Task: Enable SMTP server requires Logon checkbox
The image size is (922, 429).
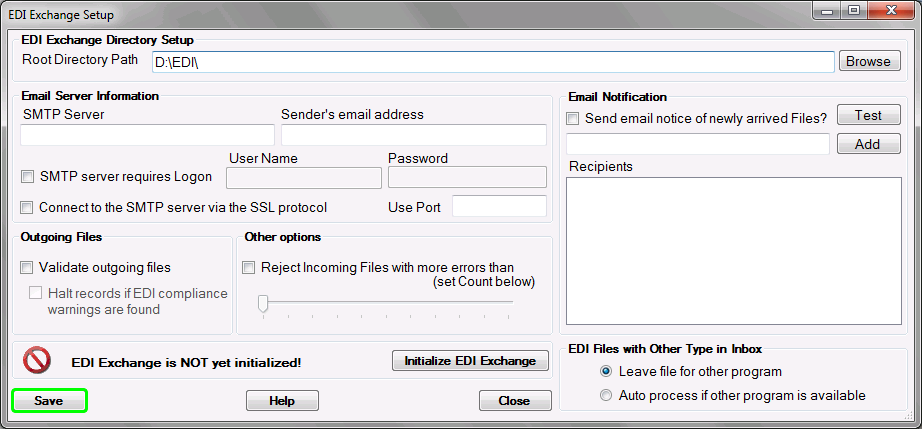Action: click(27, 177)
